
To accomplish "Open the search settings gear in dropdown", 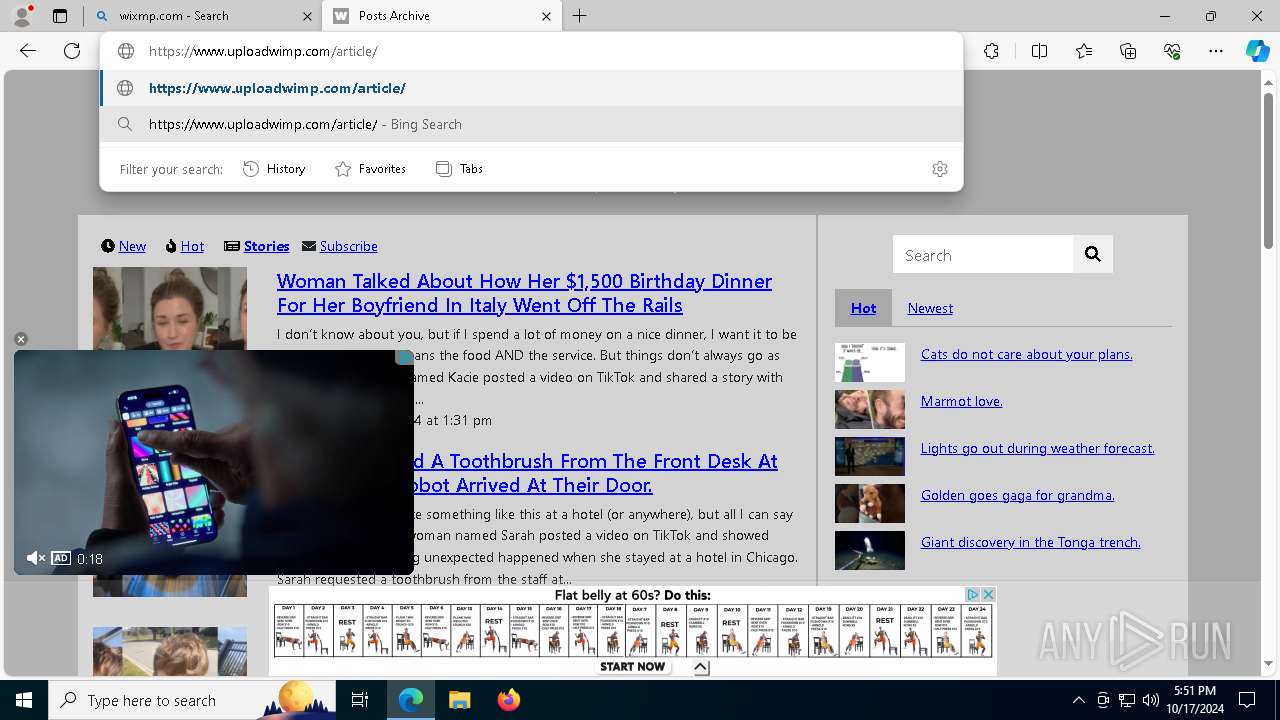I will (940, 169).
